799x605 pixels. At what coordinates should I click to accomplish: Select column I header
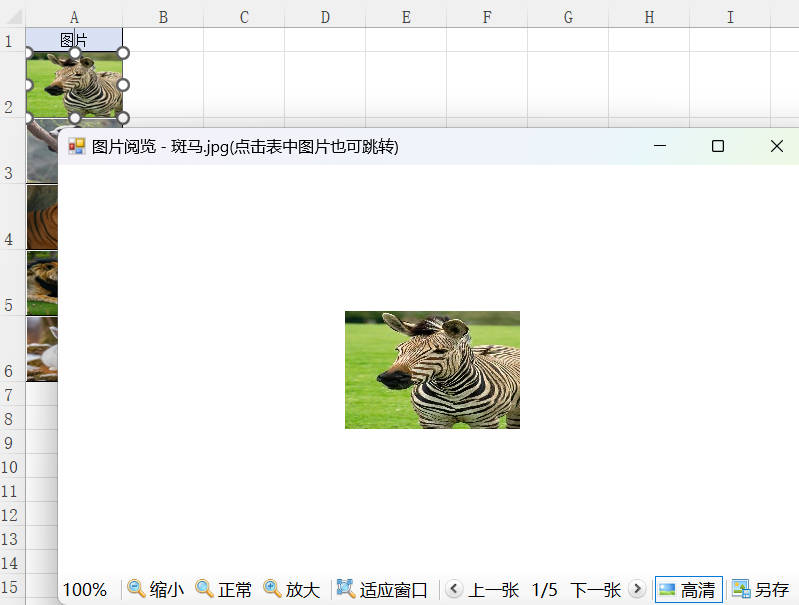click(730, 17)
